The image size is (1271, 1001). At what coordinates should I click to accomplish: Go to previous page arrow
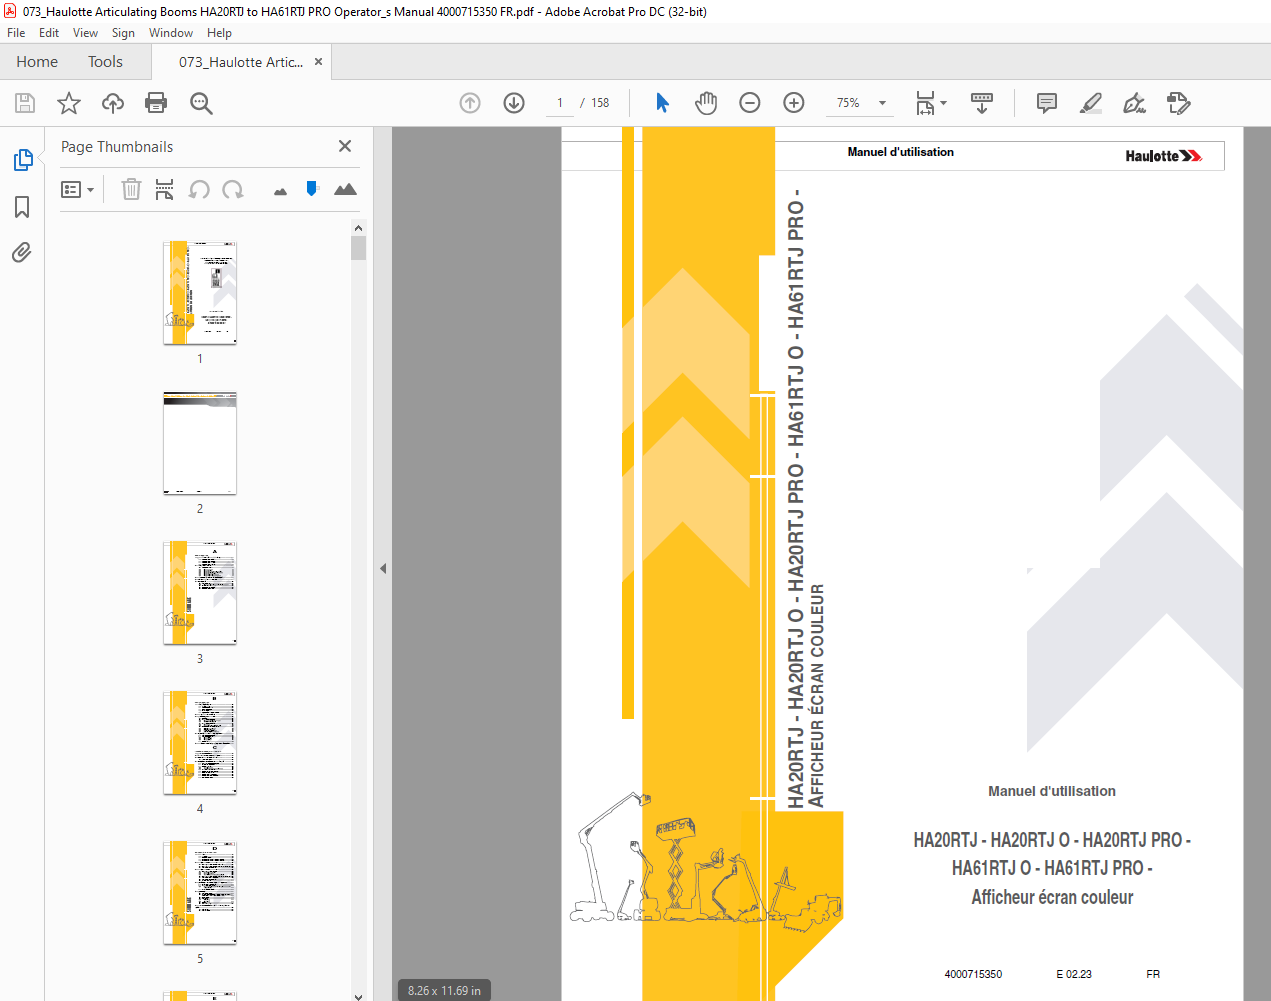tap(470, 103)
